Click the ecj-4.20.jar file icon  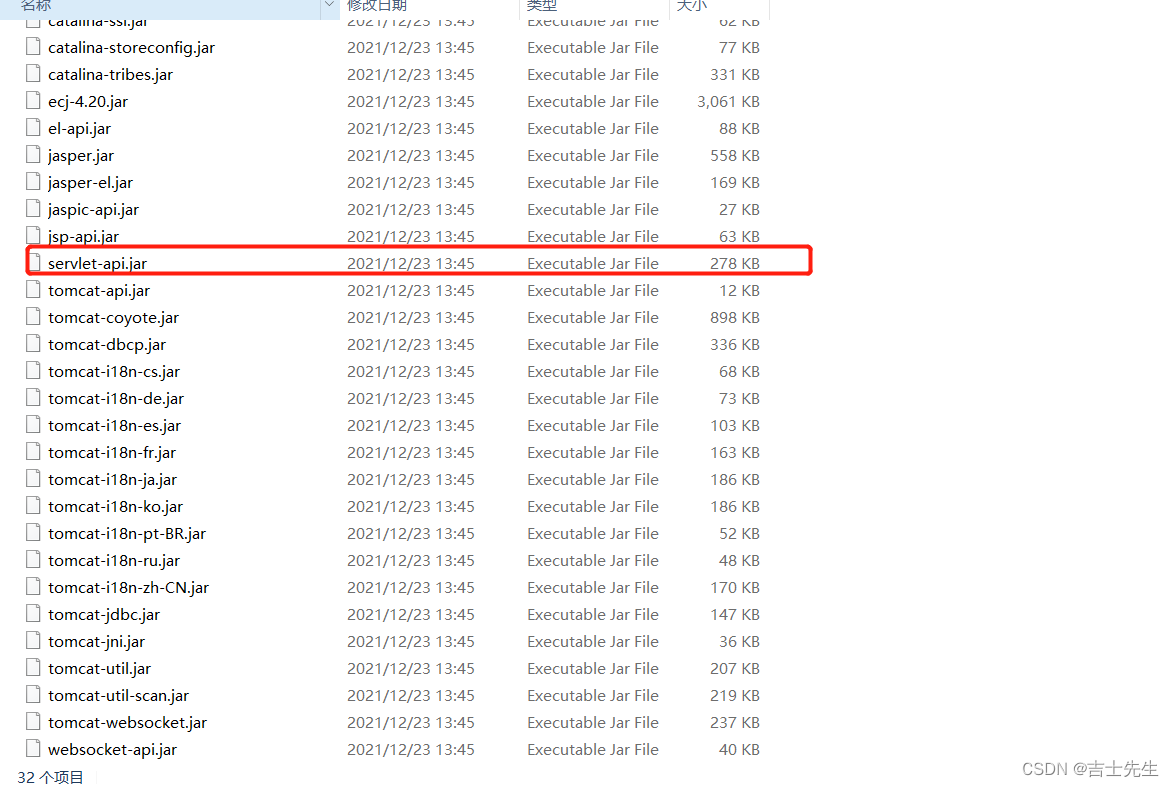[33, 101]
